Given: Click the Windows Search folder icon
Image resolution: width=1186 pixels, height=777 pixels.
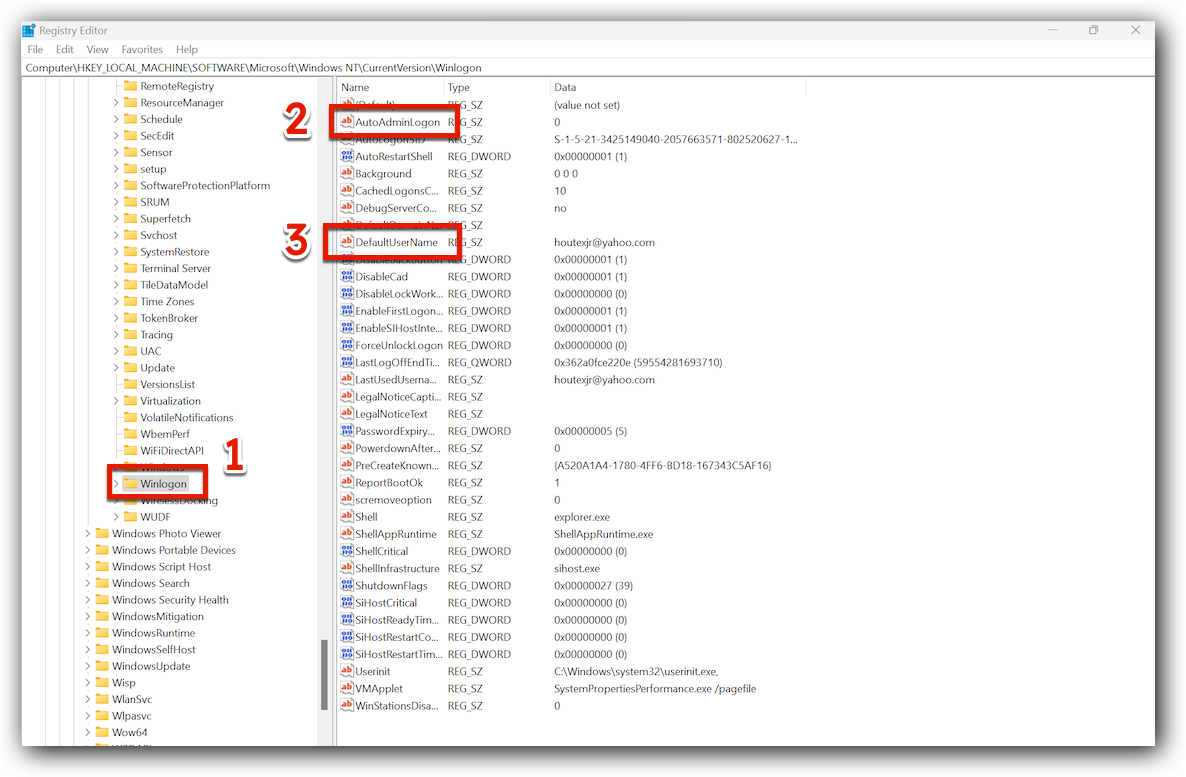Looking at the screenshot, I should (102, 583).
